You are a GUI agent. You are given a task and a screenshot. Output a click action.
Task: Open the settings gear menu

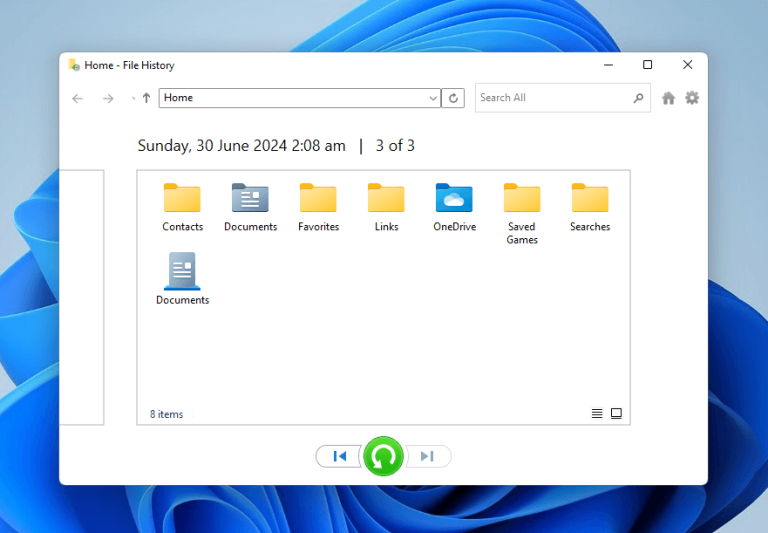coord(692,98)
